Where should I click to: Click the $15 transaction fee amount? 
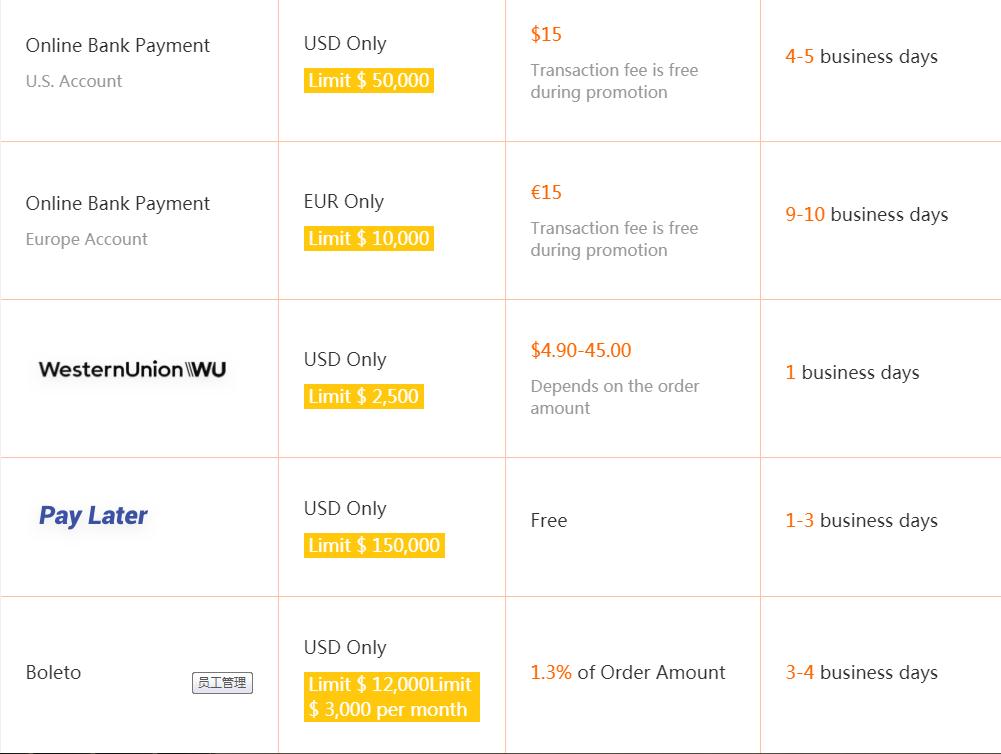click(546, 35)
